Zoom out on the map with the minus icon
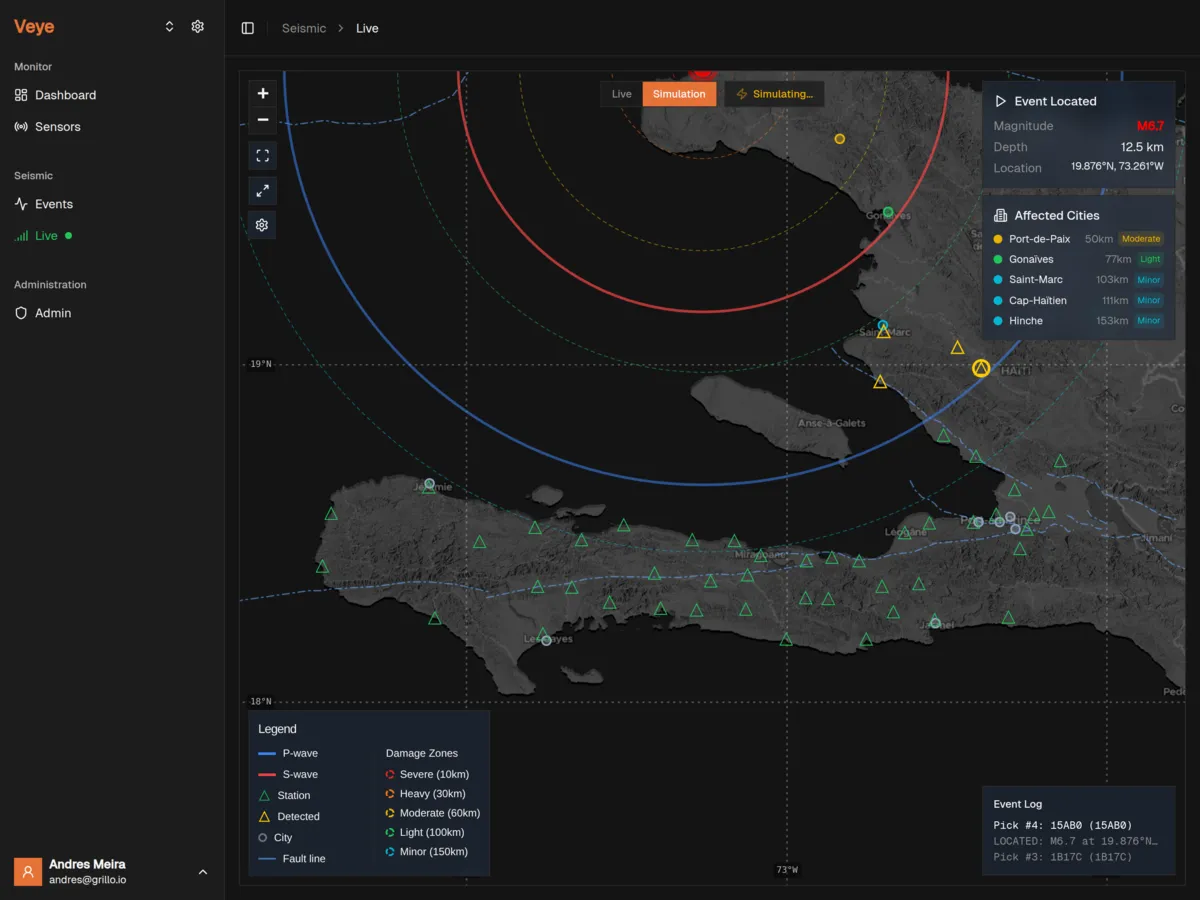The image size is (1200, 900). click(262, 120)
